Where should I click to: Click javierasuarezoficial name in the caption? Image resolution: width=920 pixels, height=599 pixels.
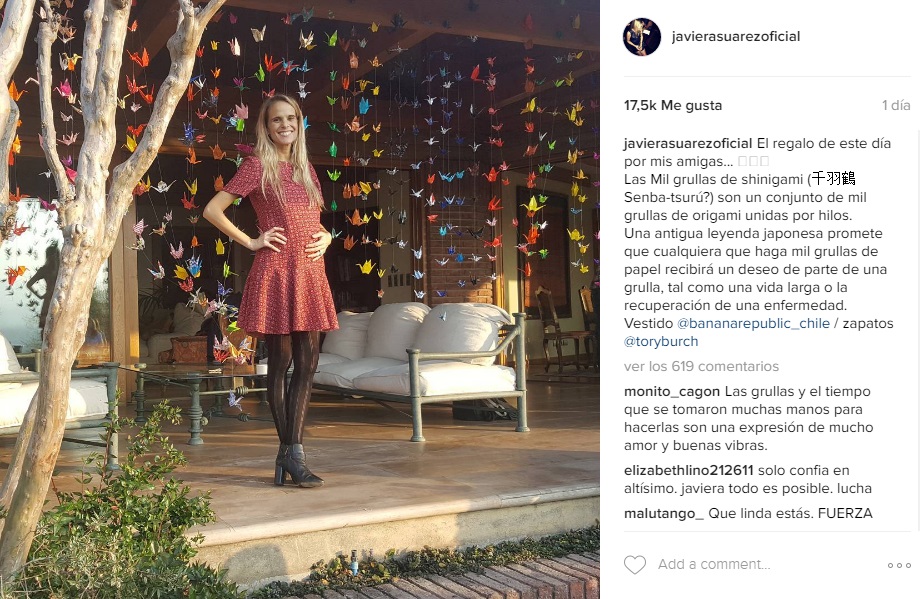point(688,143)
